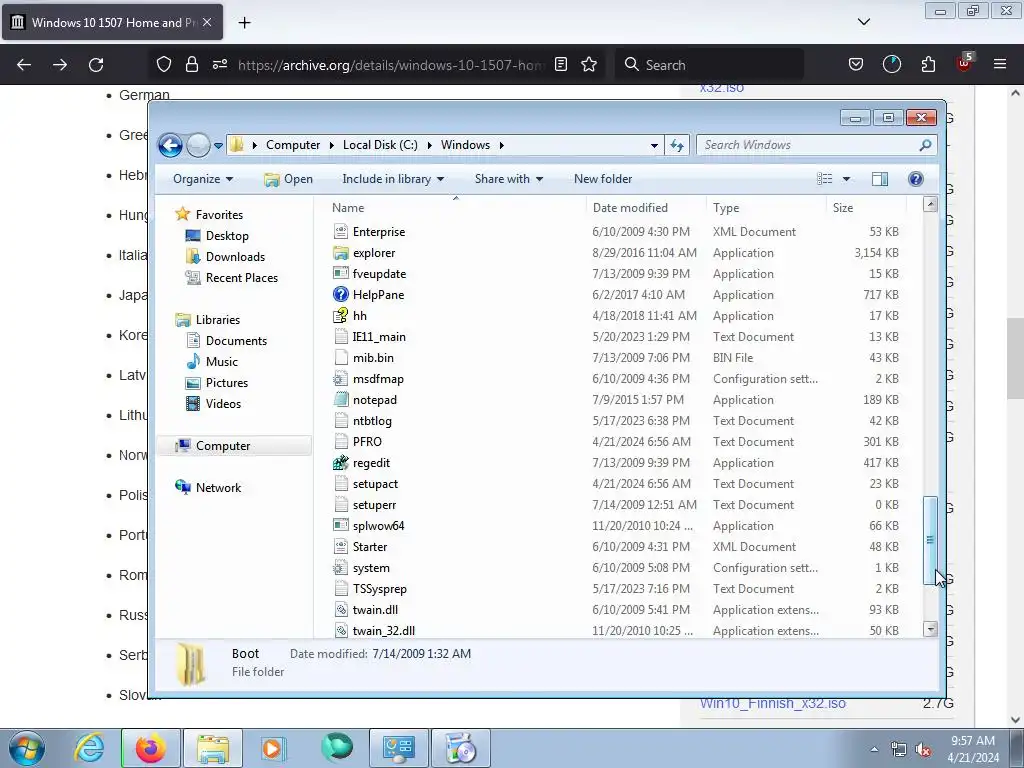Select Recent Places under Favorites
The height and width of the screenshot is (768, 1024).
click(x=242, y=278)
